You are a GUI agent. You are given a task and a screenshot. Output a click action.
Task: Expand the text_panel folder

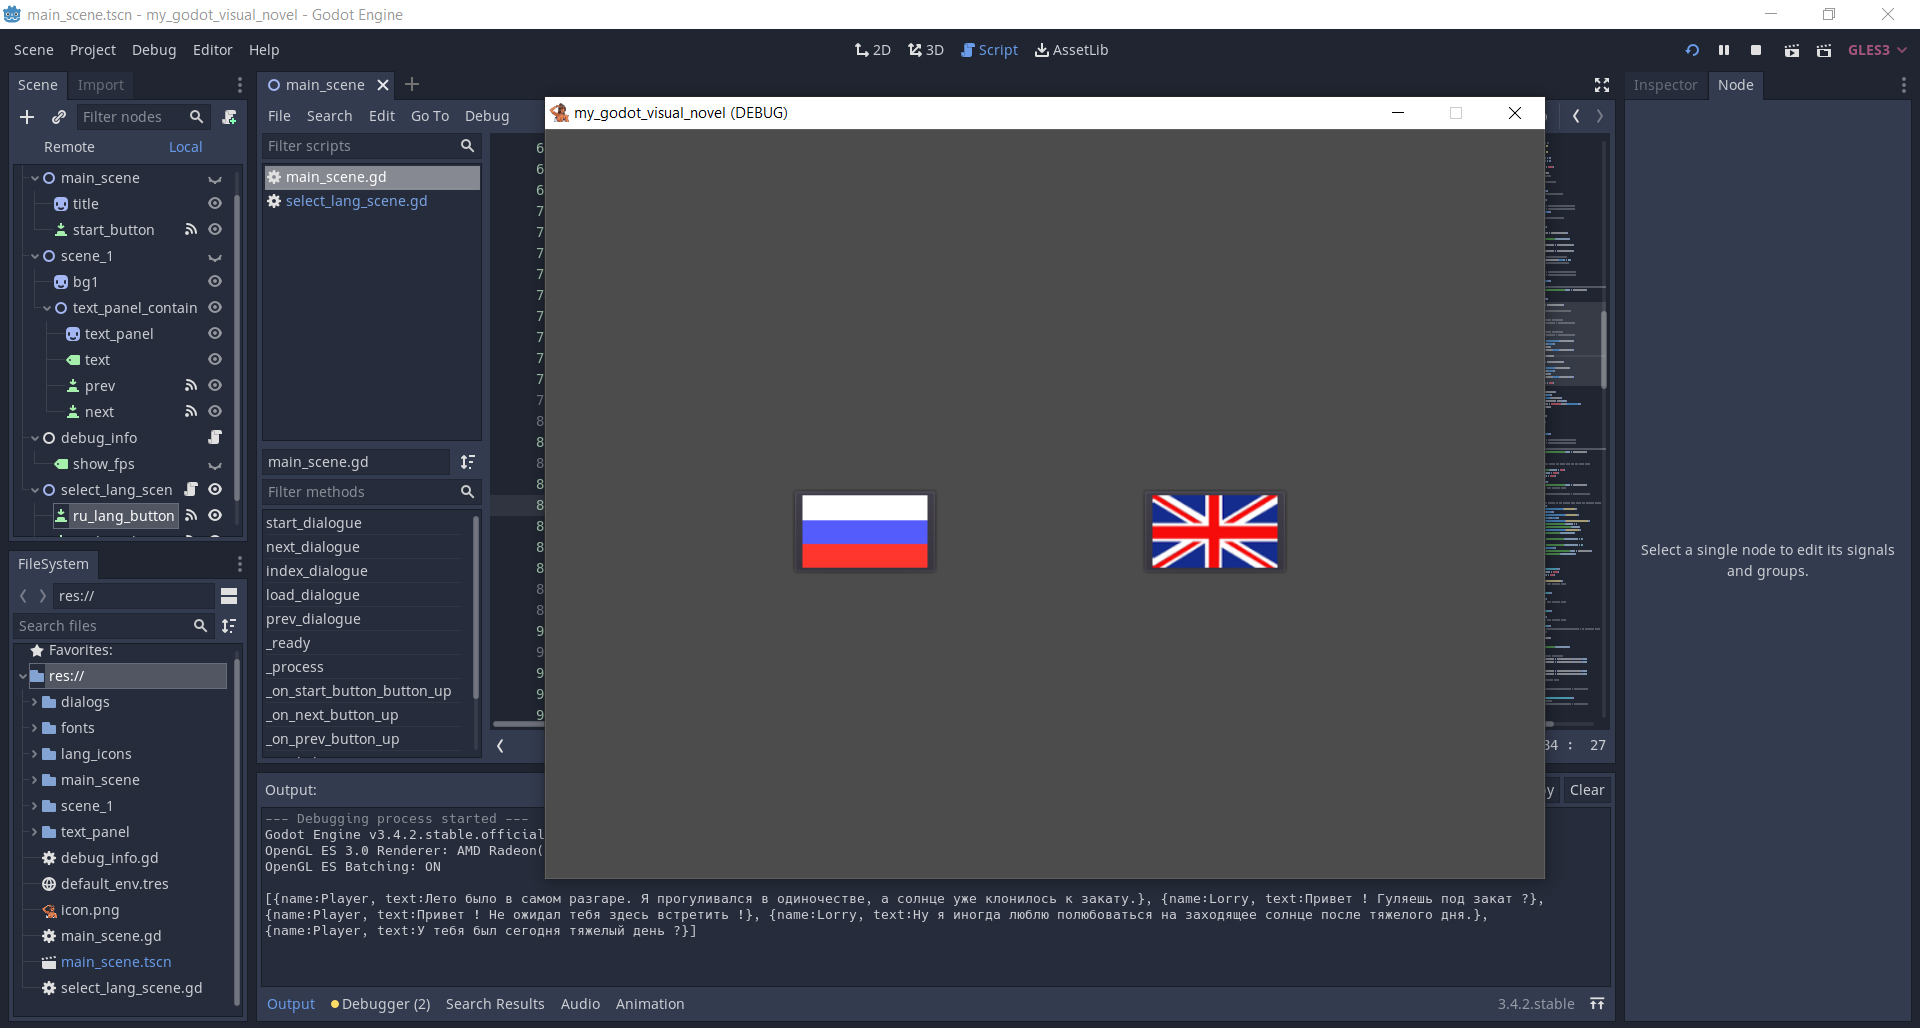click(34, 832)
